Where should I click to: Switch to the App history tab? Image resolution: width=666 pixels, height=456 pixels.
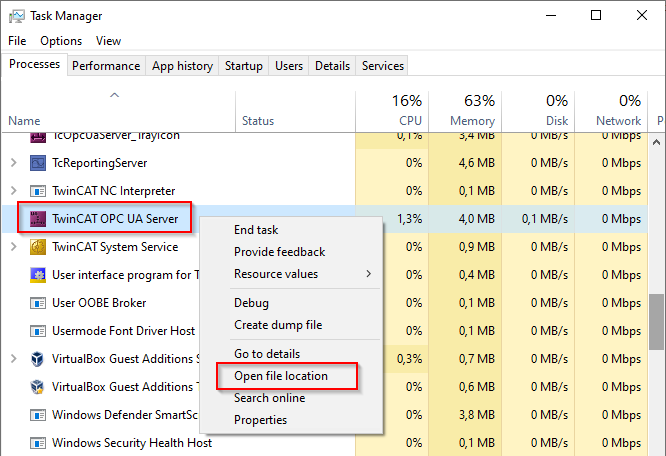[182, 66]
